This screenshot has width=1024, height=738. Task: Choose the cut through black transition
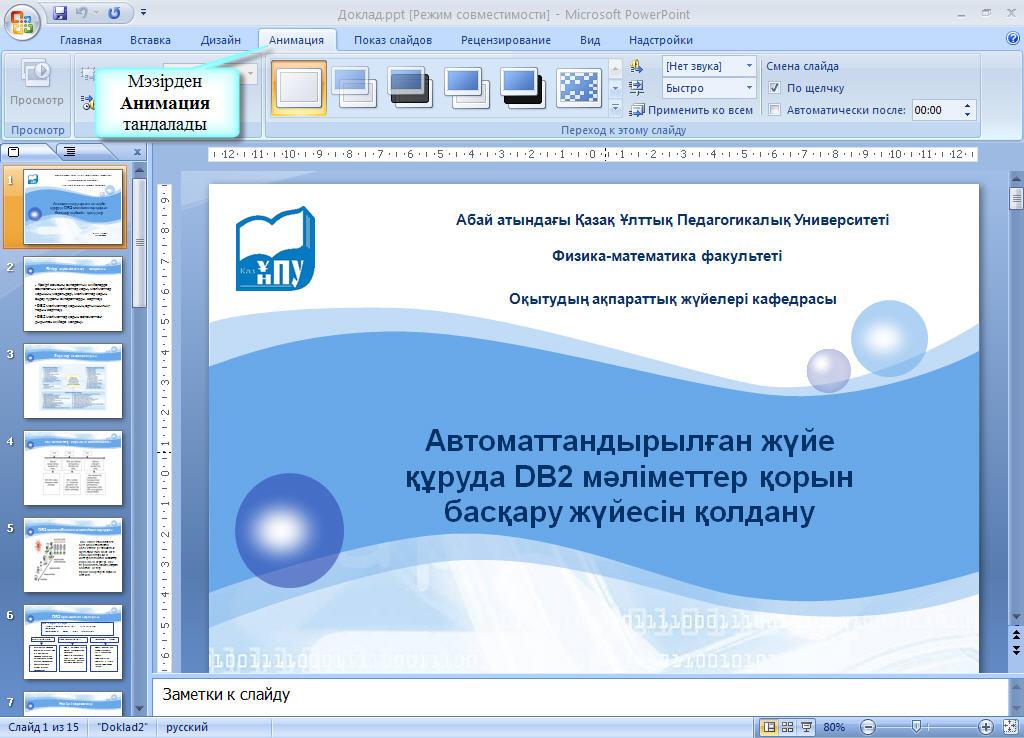tap(522, 88)
